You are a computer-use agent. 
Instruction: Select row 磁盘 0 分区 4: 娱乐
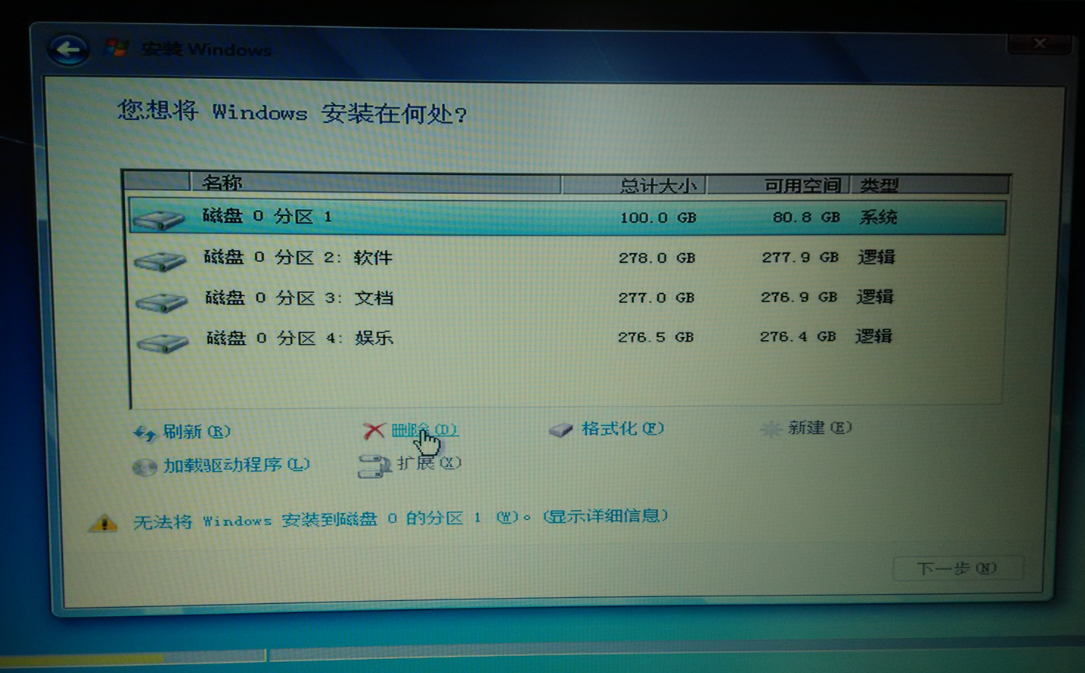(x=567, y=338)
